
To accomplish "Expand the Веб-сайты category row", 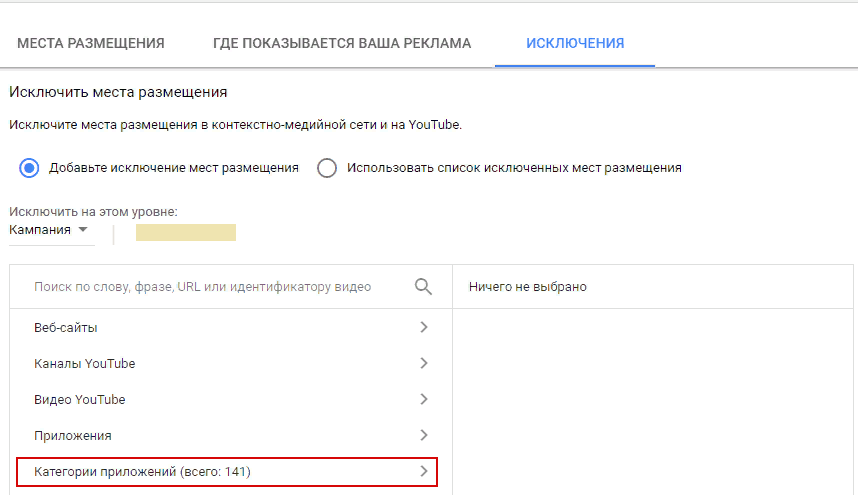I will click(231, 327).
